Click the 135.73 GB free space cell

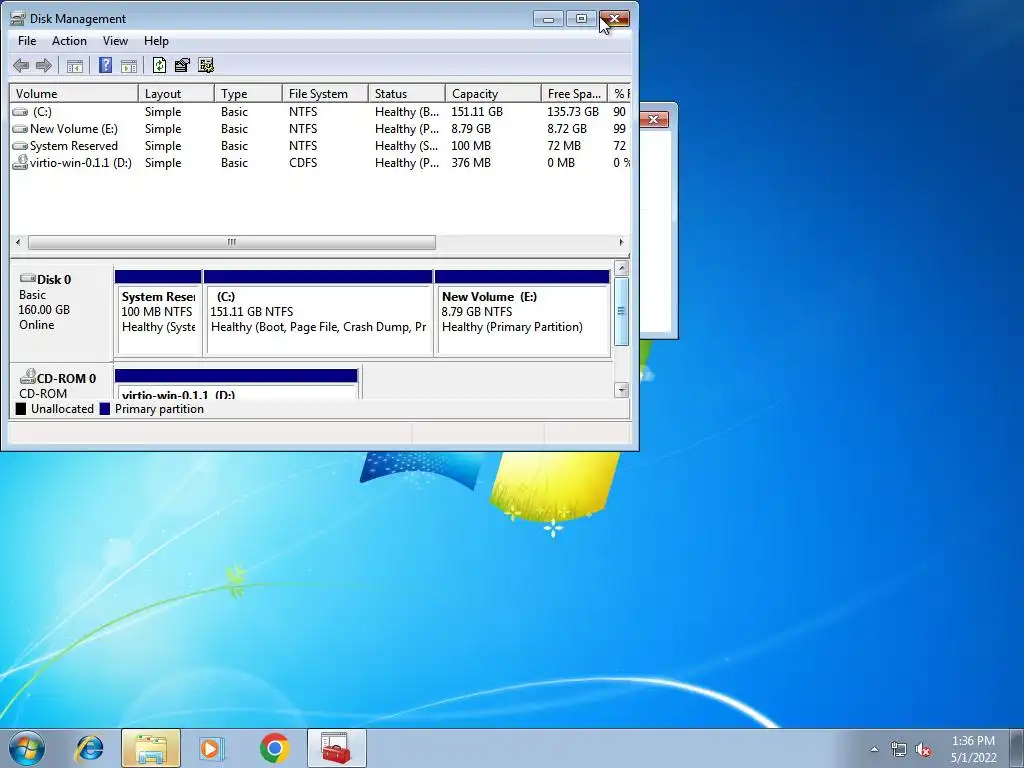coord(573,112)
